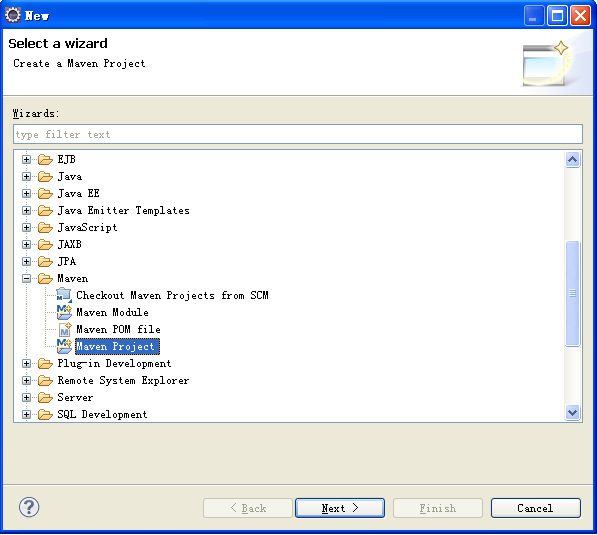Viewport: 597px width, 535px height.
Task: Minimize the New dialog window
Action: [x=534, y=16]
